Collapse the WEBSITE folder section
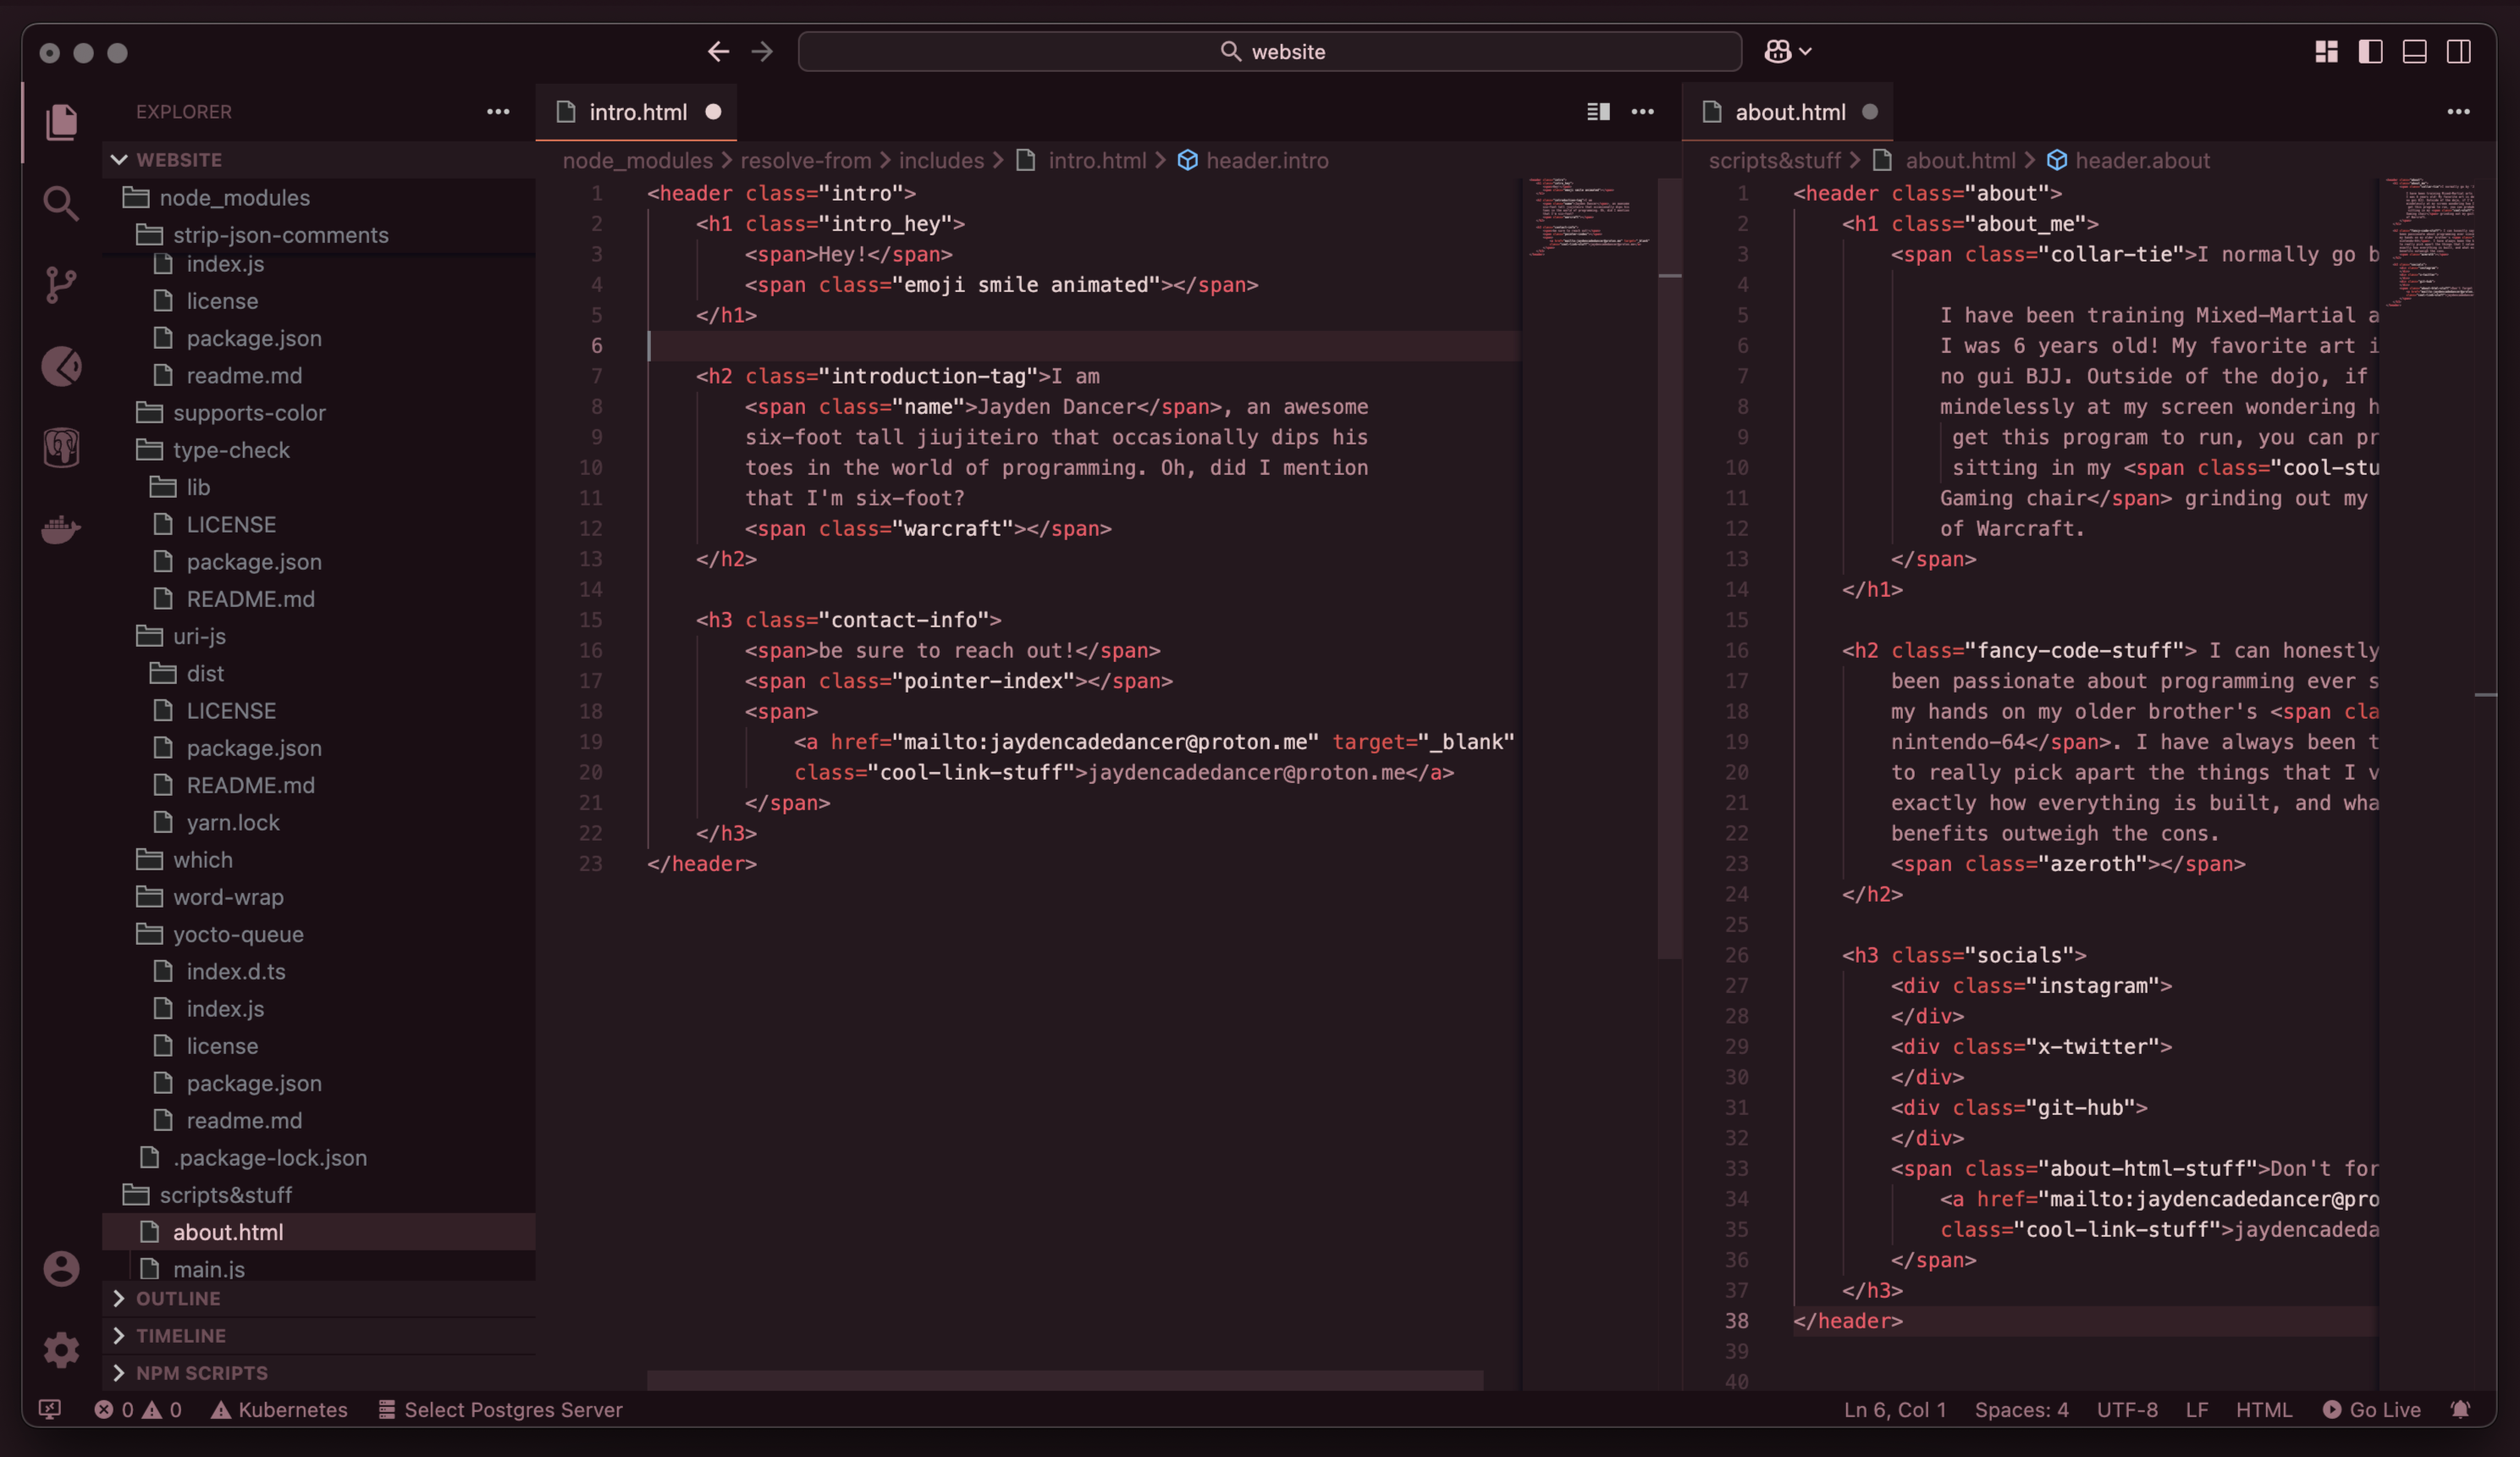2520x1457 pixels. pyautogui.click(x=178, y=160)
